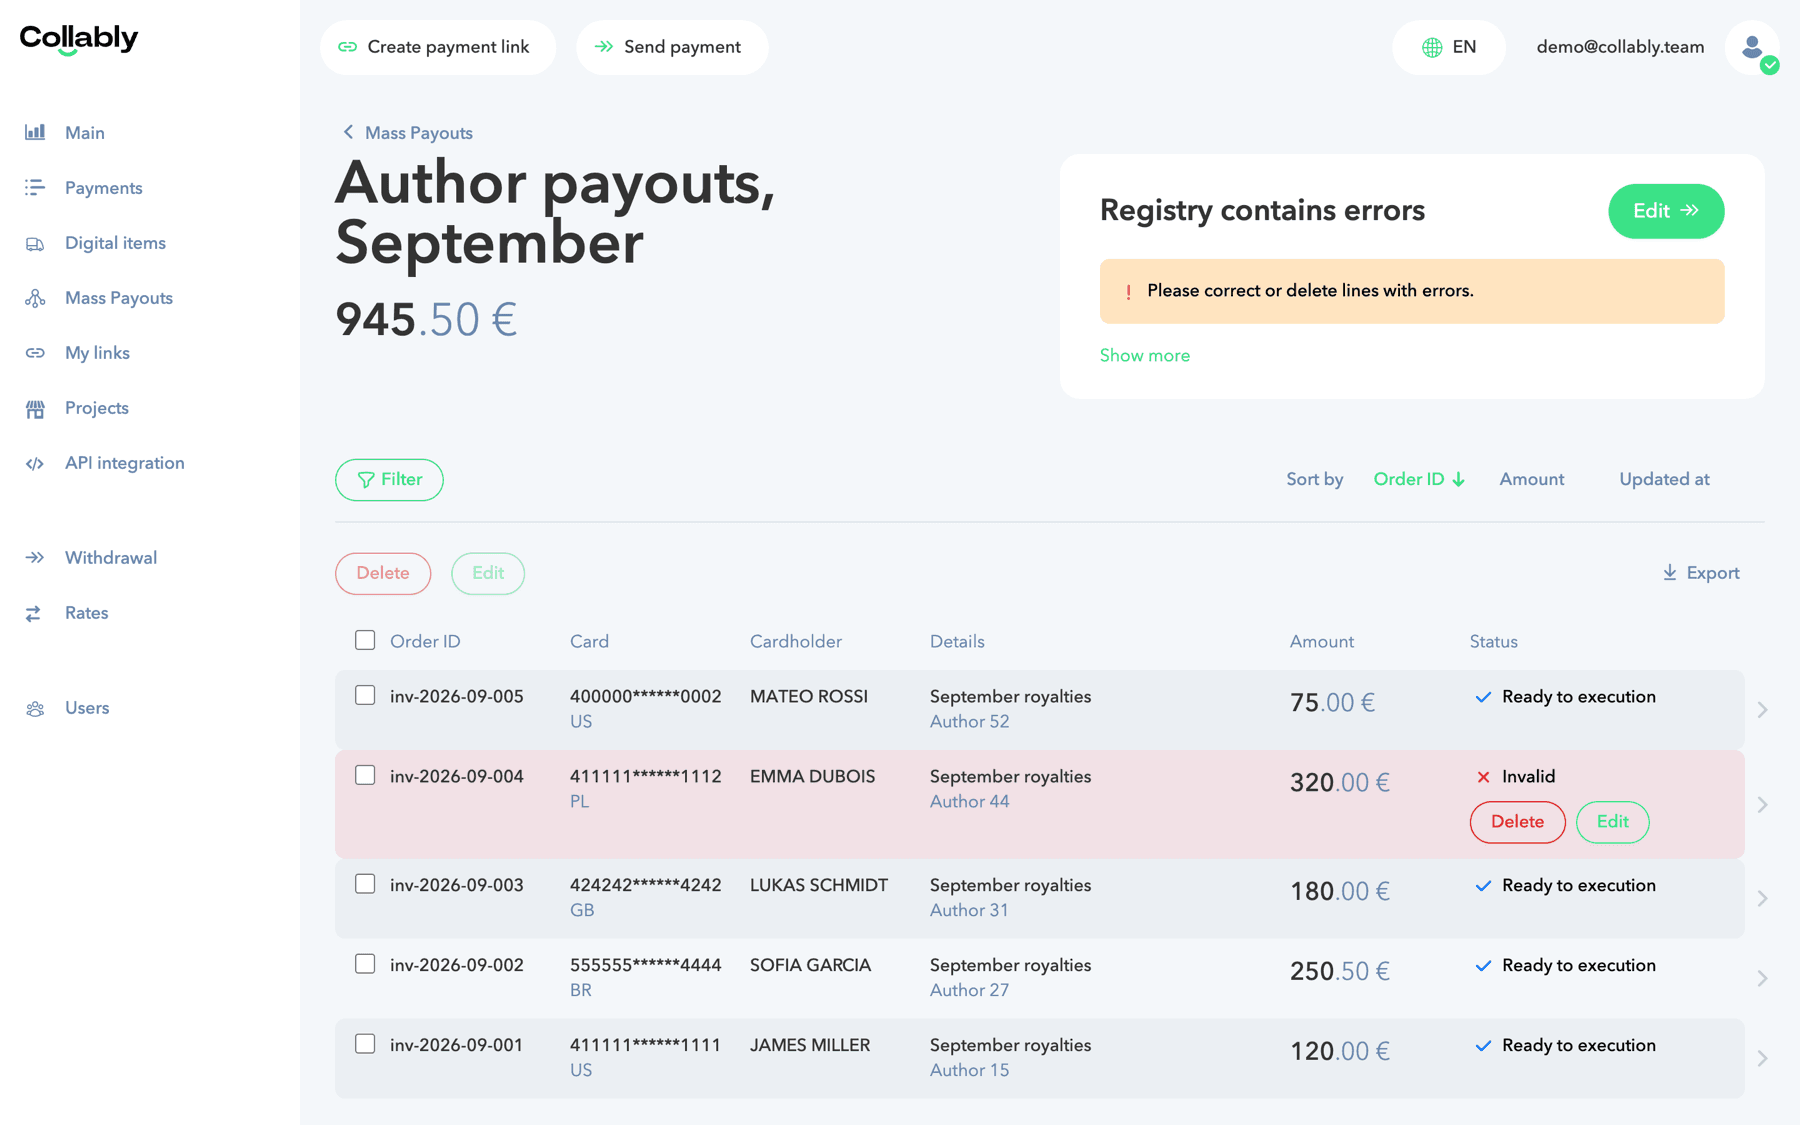This screenshot has width=1800, height=1125.
Task: Edit the invalid inv-2026-09-004 row
Action: (x=1612, y=822)
